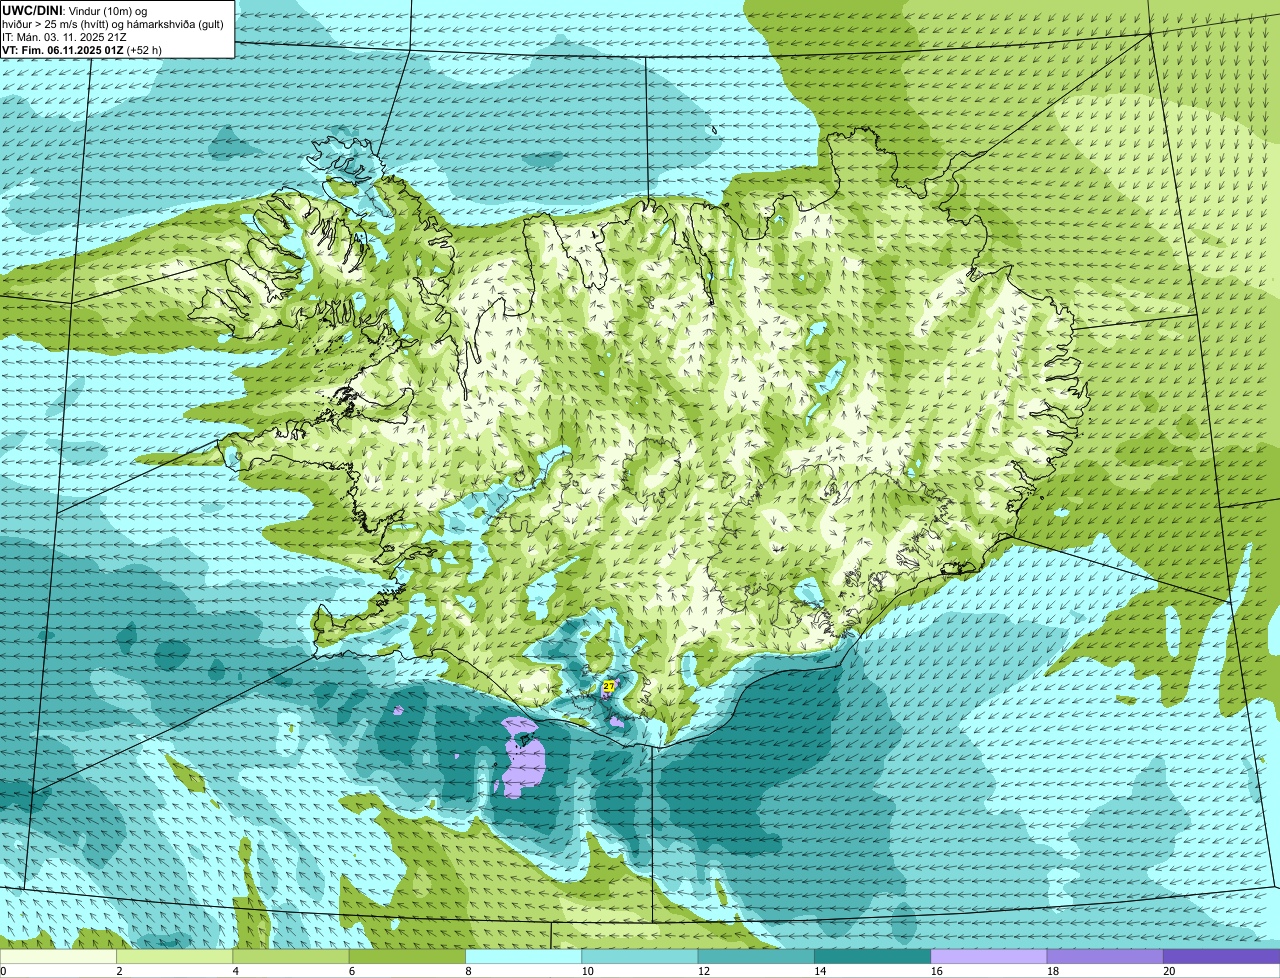Click the 6–8 m/s olive green legend swatch
The height and width of the screenshot is (978, 1280).
click(408, 956)
